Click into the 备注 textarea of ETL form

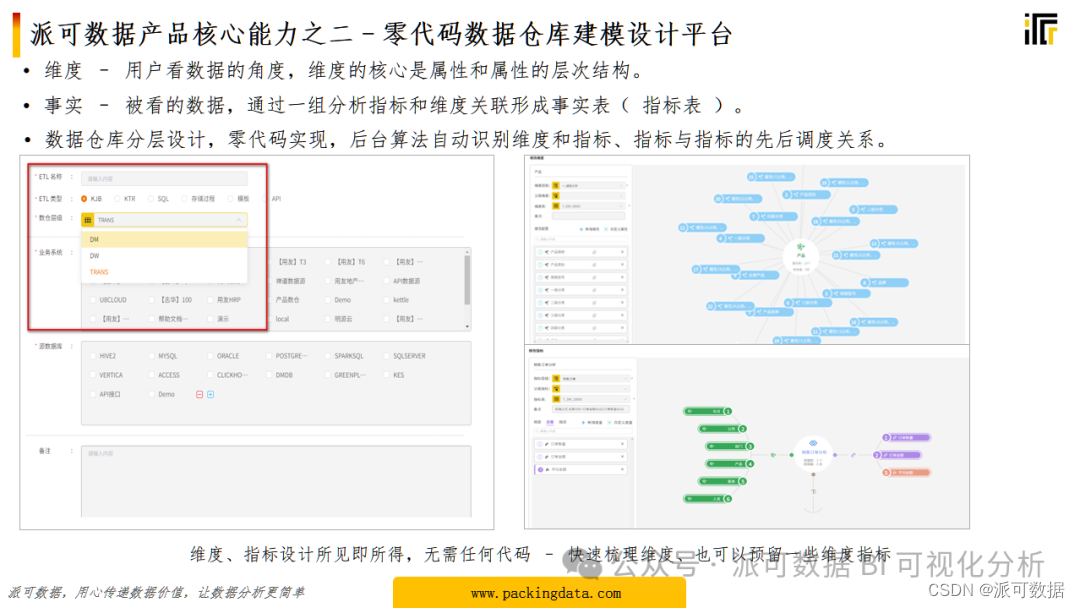pyautogui.click(x=276, y=481)
